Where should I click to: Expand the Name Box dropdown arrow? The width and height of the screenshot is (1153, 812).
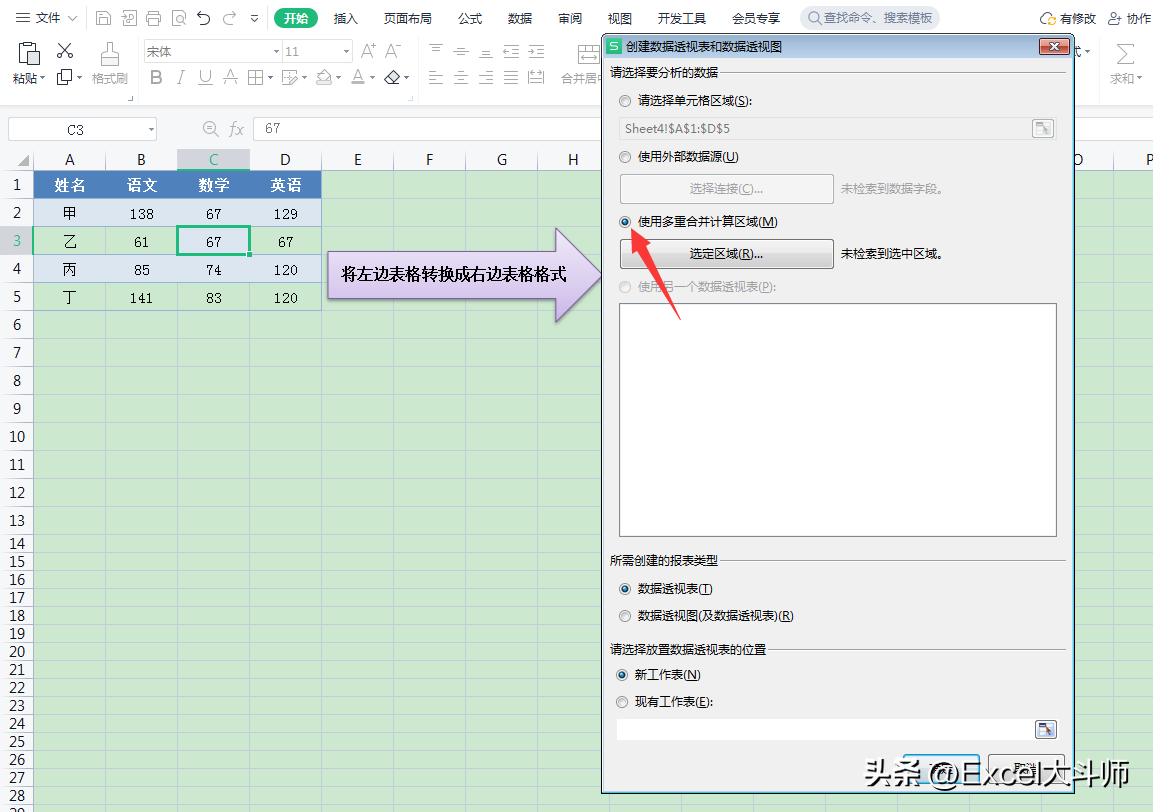tap(151, 129)
